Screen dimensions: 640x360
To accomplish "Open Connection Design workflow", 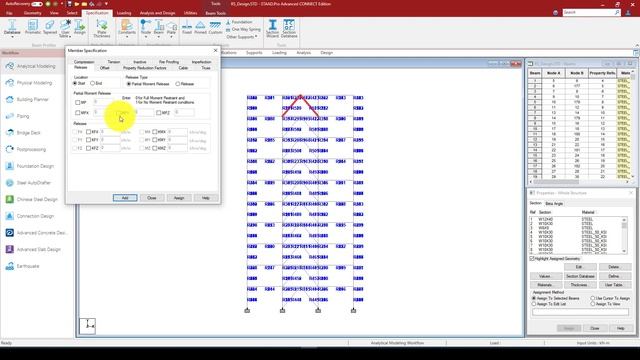I will pos(36,216).
